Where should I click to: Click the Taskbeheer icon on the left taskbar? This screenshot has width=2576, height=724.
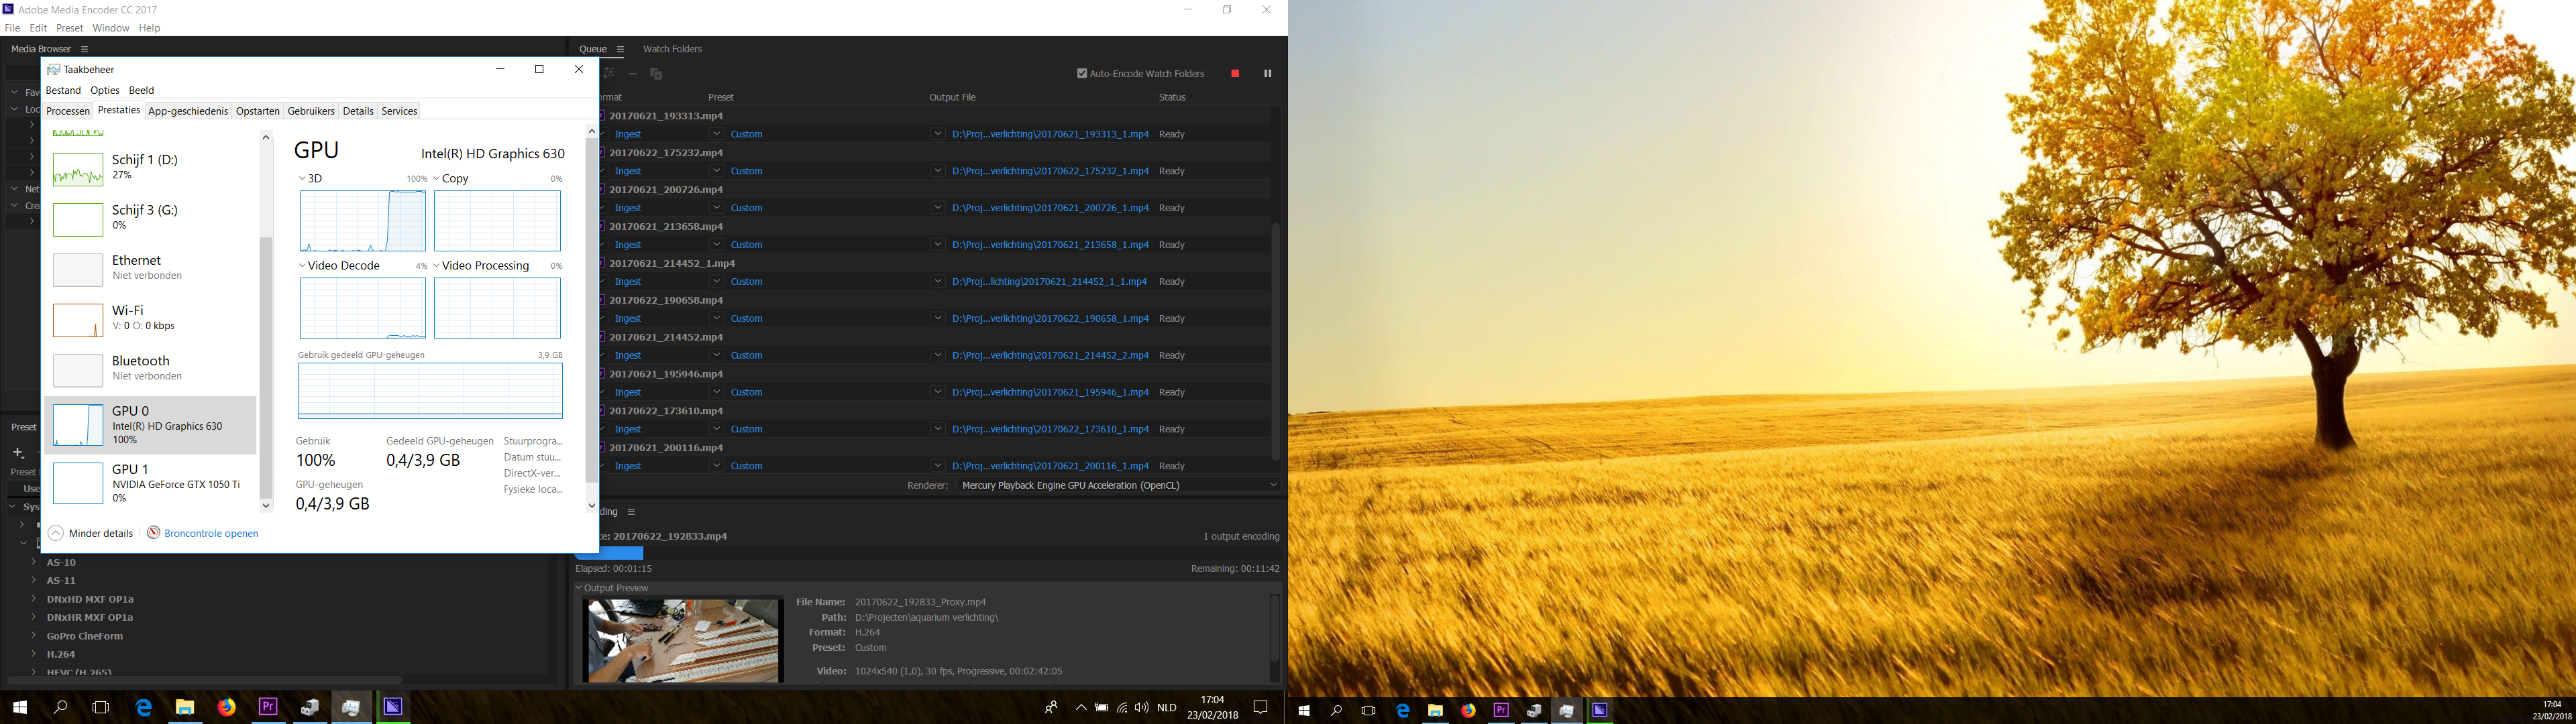[351, 707]
